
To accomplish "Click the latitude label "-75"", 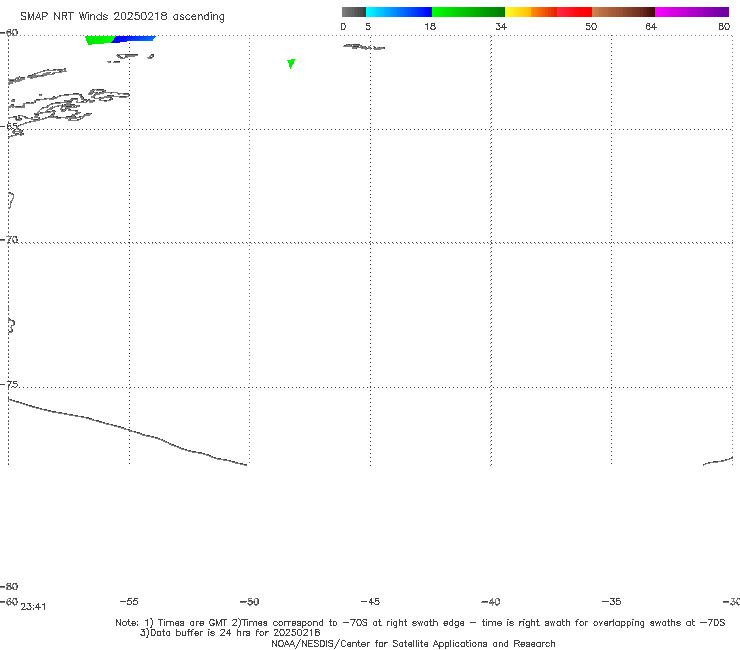I will tap(9, 384).
